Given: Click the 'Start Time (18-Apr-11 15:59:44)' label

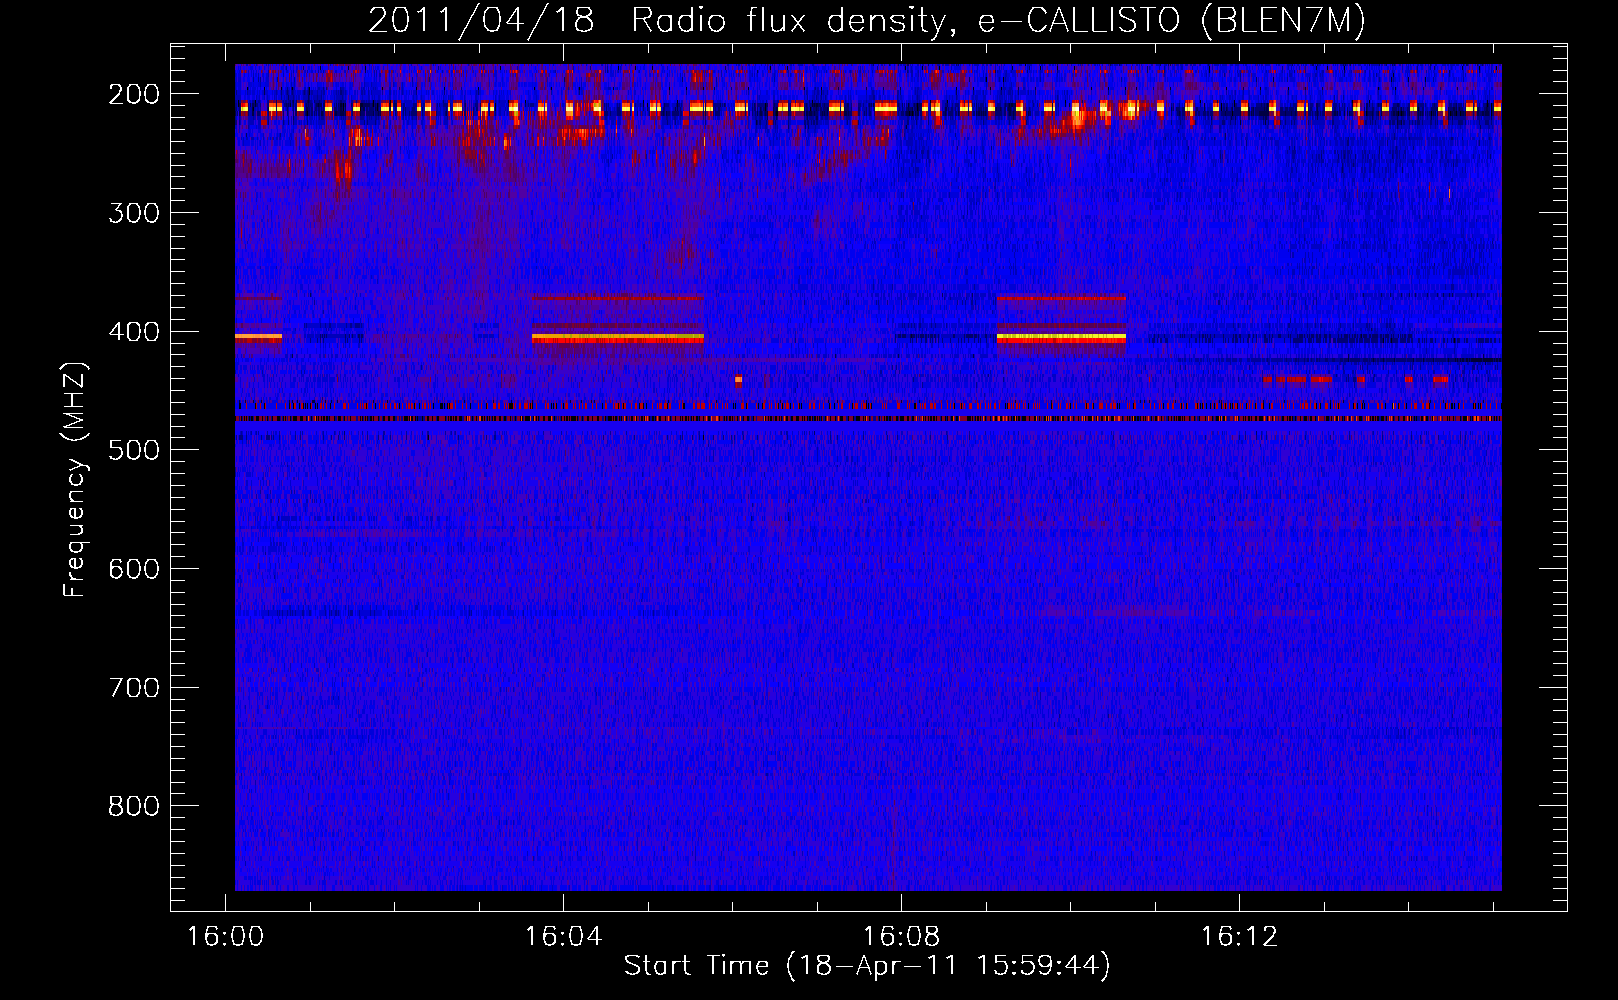Looking at the screenshot, I should tap(867, 966).
